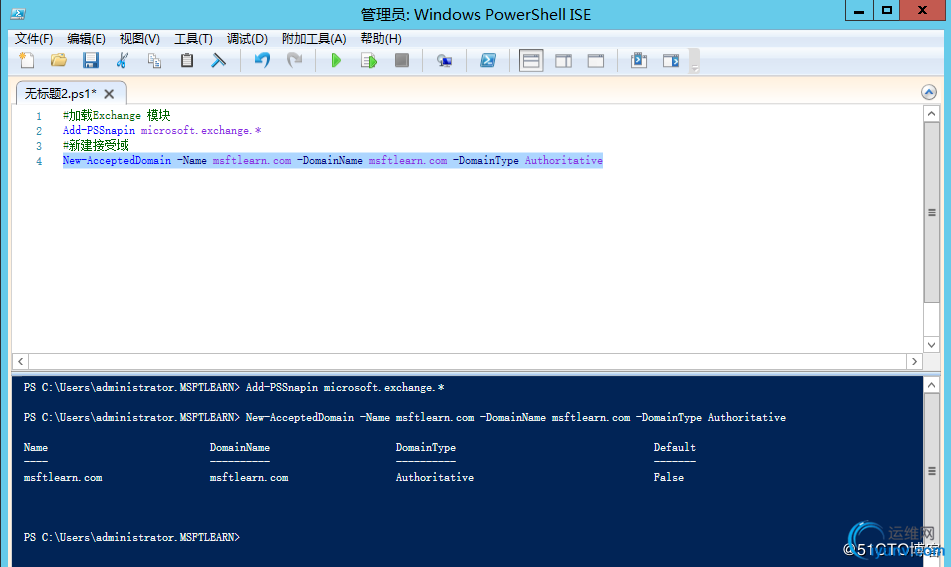Open the 附加工具(A) menu

click(314, 39)
